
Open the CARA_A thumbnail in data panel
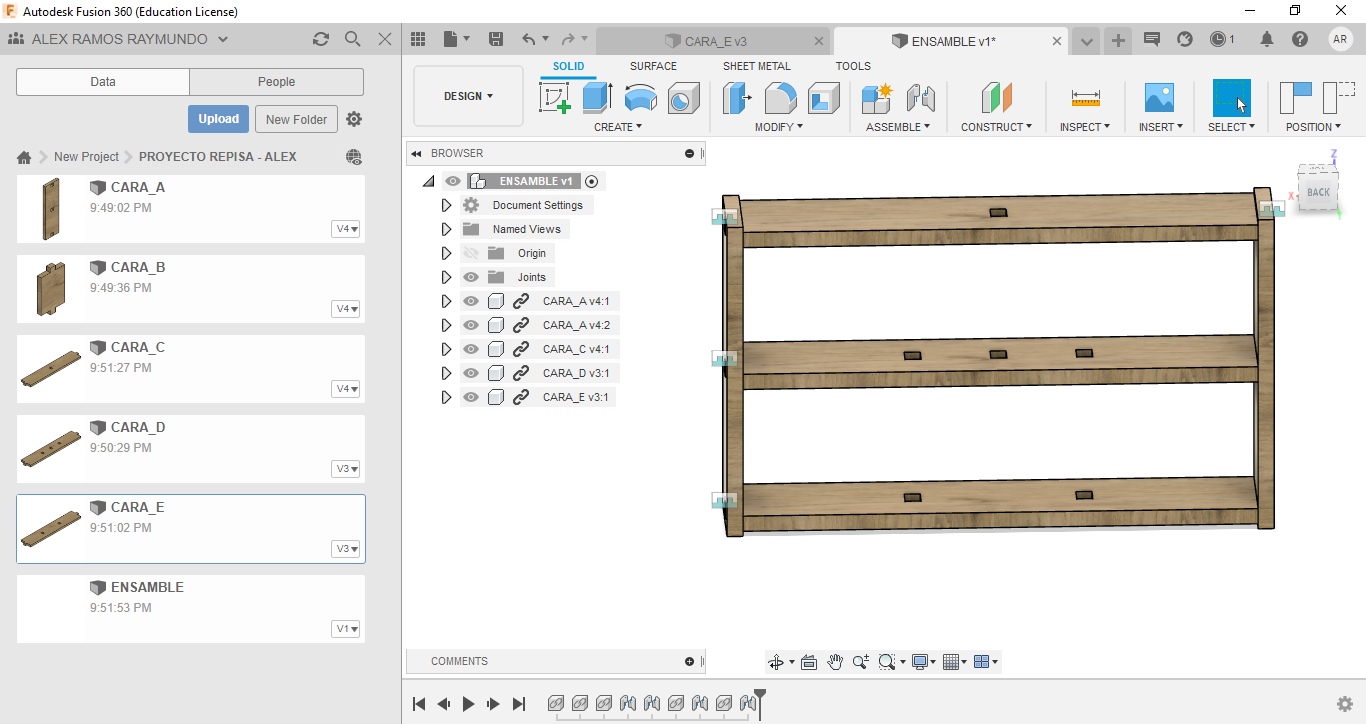coord(51,209)
